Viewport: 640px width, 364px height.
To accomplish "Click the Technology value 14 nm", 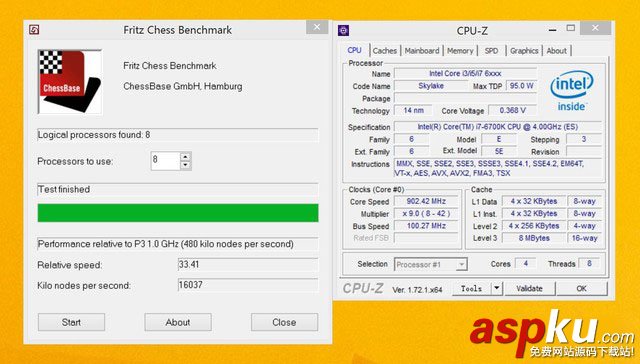I will [x=413, y=110].
